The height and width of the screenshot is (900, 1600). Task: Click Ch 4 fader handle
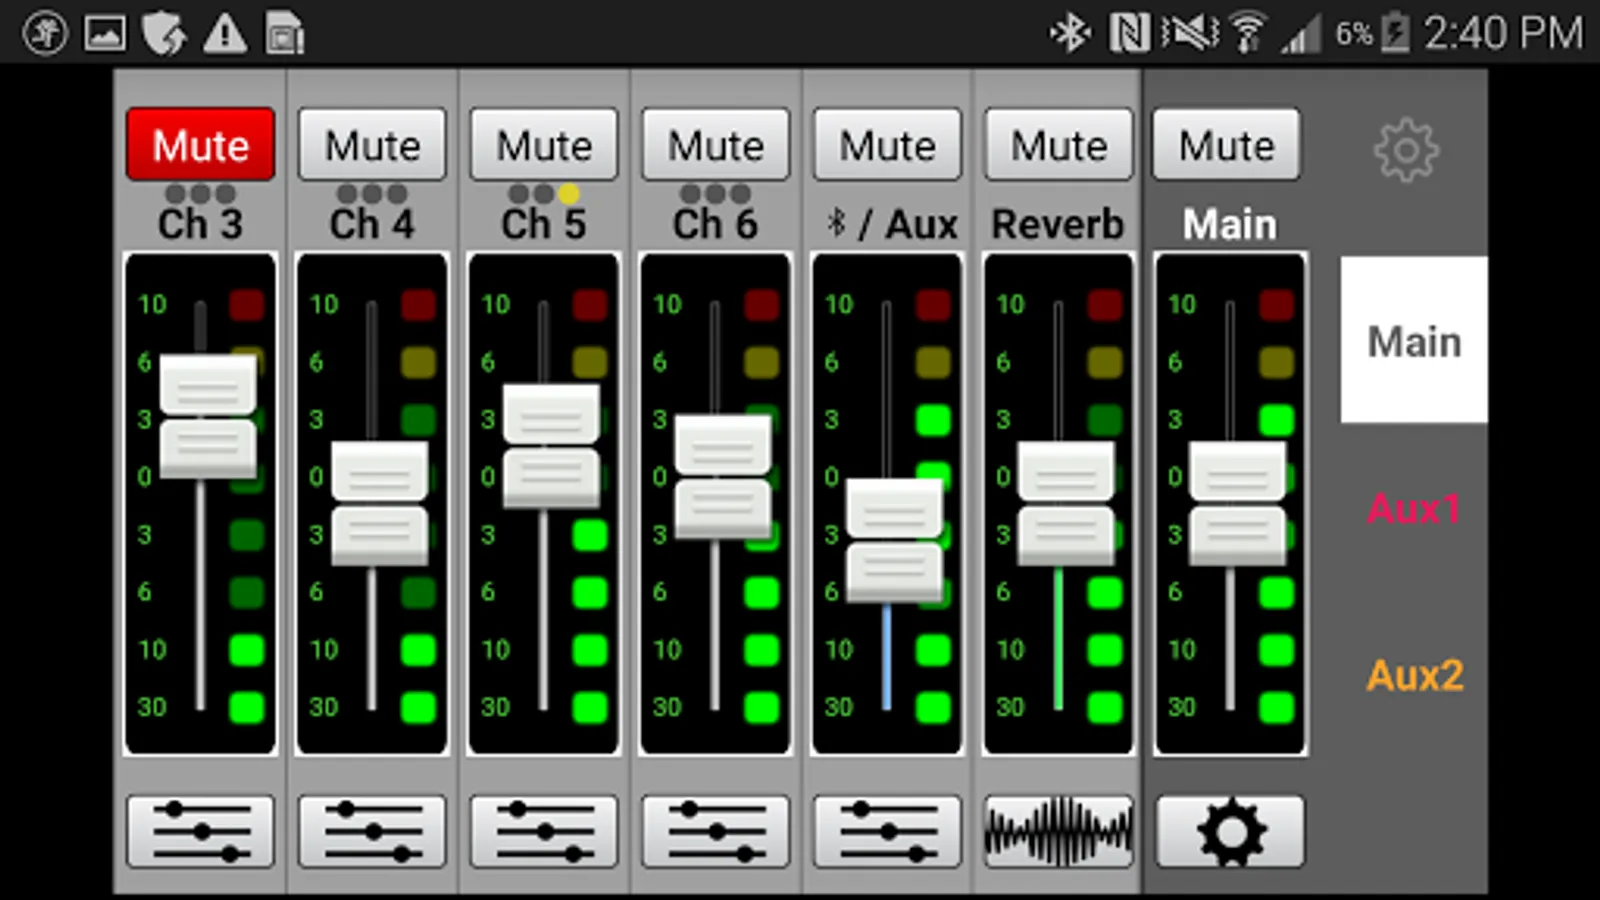[380, 504]
